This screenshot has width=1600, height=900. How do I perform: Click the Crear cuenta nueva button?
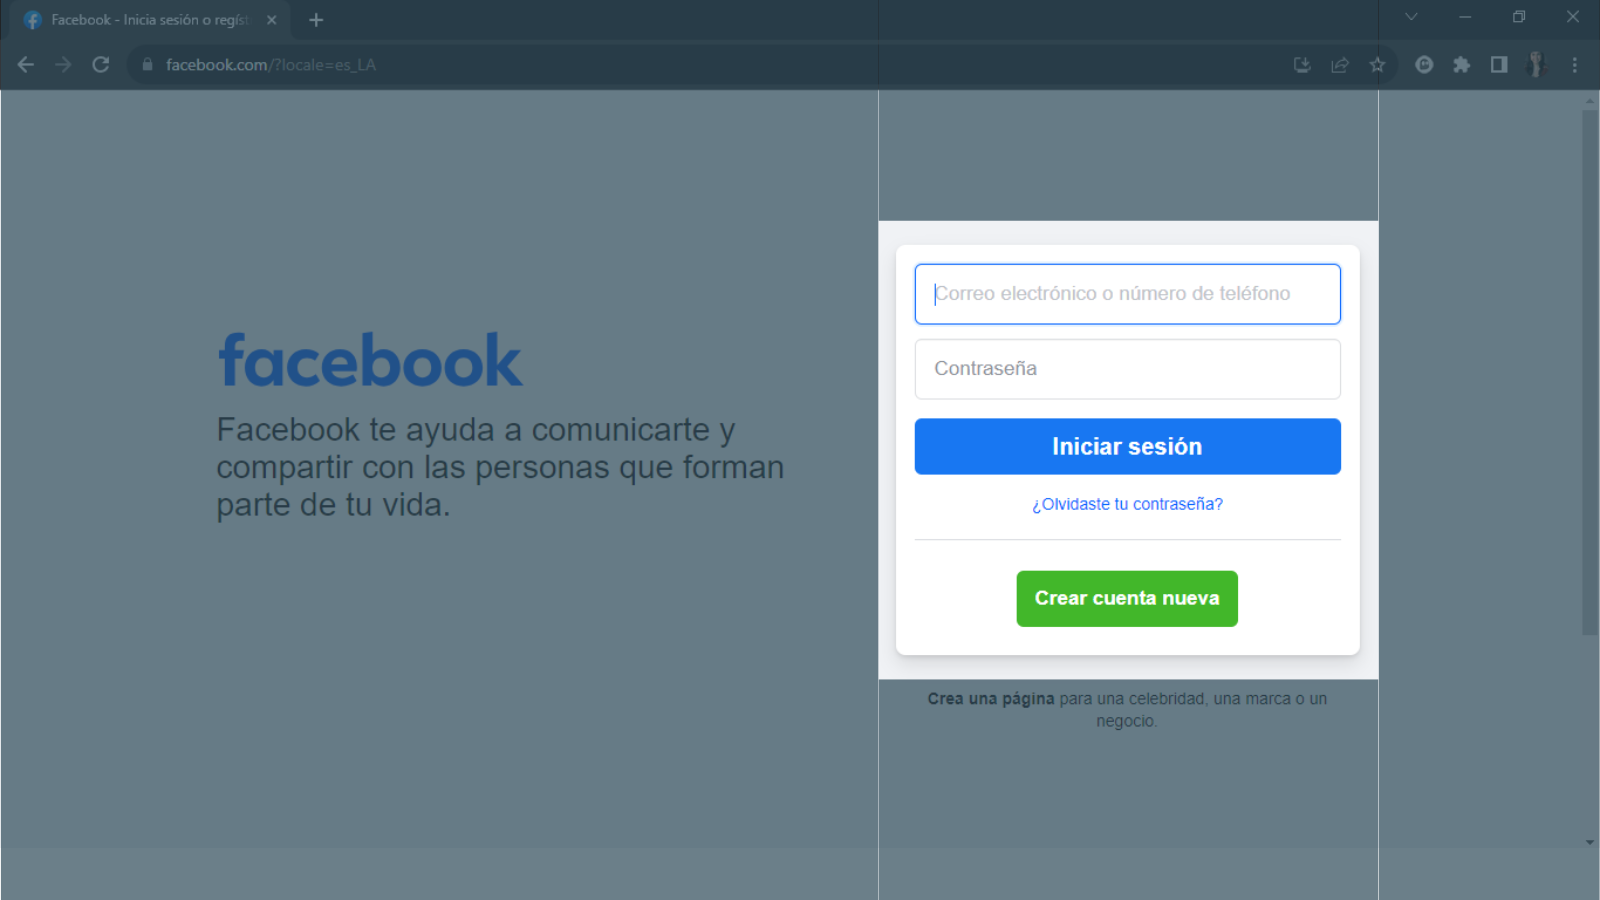coord(1127,599)
